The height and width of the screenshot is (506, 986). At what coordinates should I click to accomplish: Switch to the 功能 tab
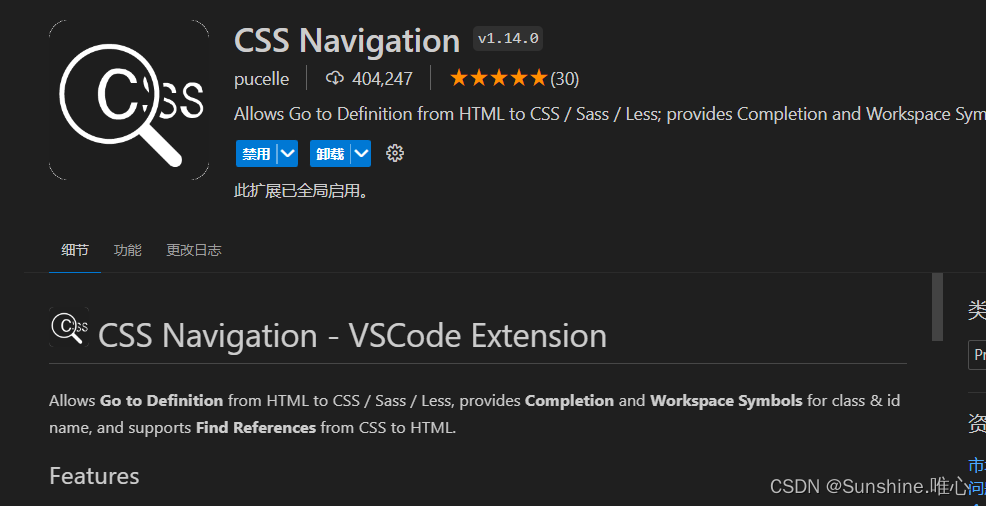128,250
